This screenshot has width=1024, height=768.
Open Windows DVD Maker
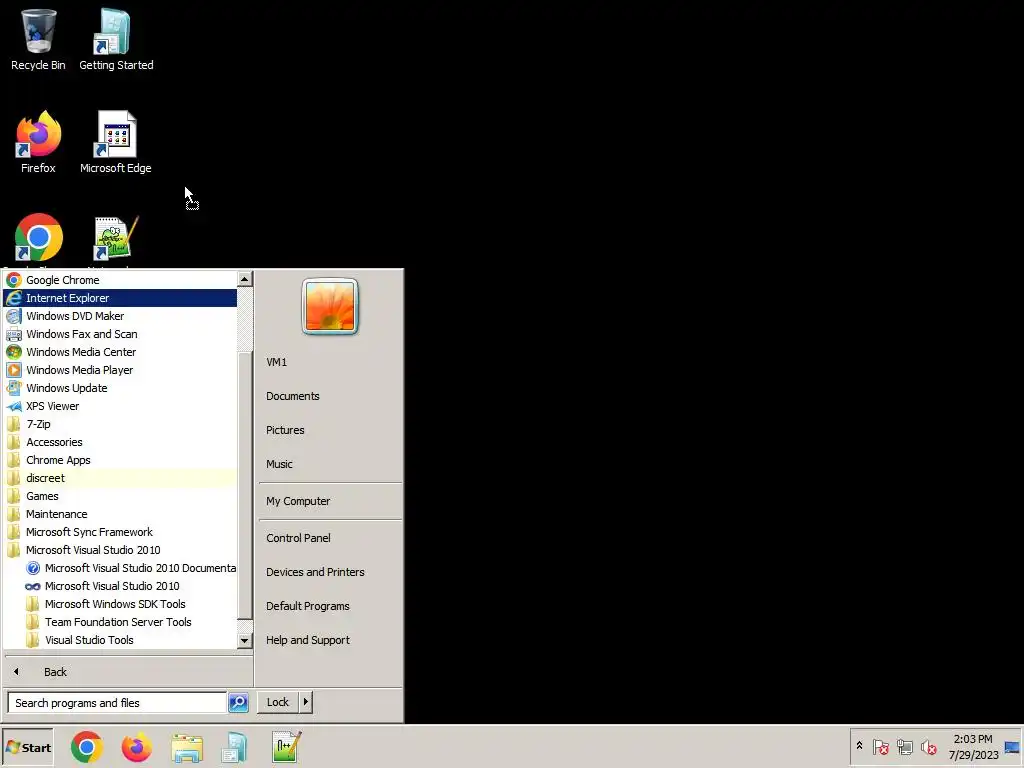(x=120, y=316)
